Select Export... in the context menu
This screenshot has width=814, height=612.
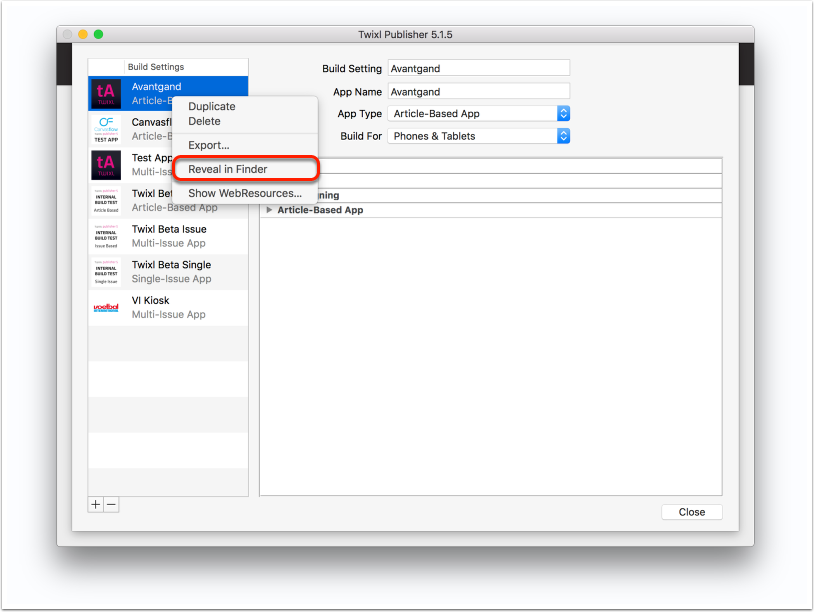pyautogui.click(x=209, y=145)
